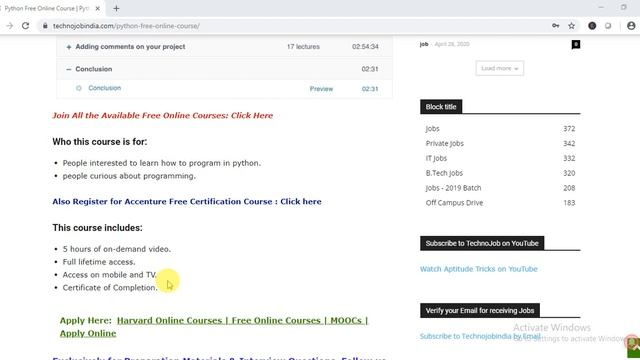640x360 pixels.
Task: Bookmark this page with the star
Action: pyautogui.click(x=571, y=26)
